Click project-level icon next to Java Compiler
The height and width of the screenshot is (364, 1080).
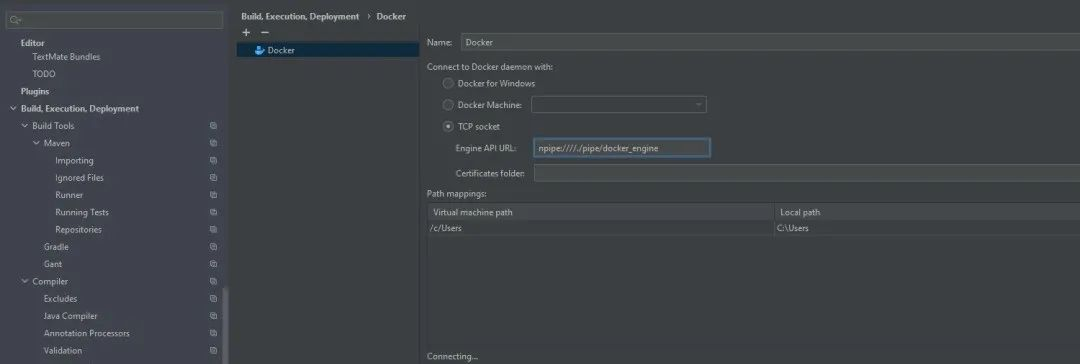214,316
